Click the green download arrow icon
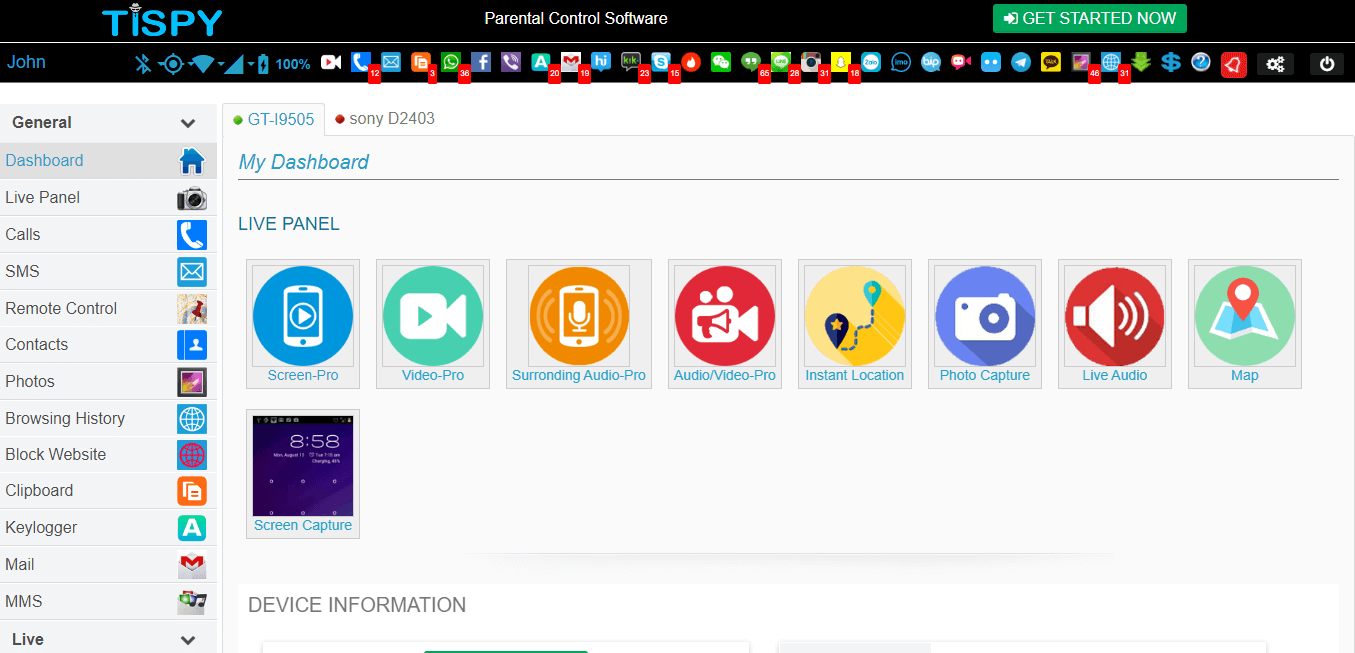This screenshot has height=653, width=1355. click(x=1141, y=62)
